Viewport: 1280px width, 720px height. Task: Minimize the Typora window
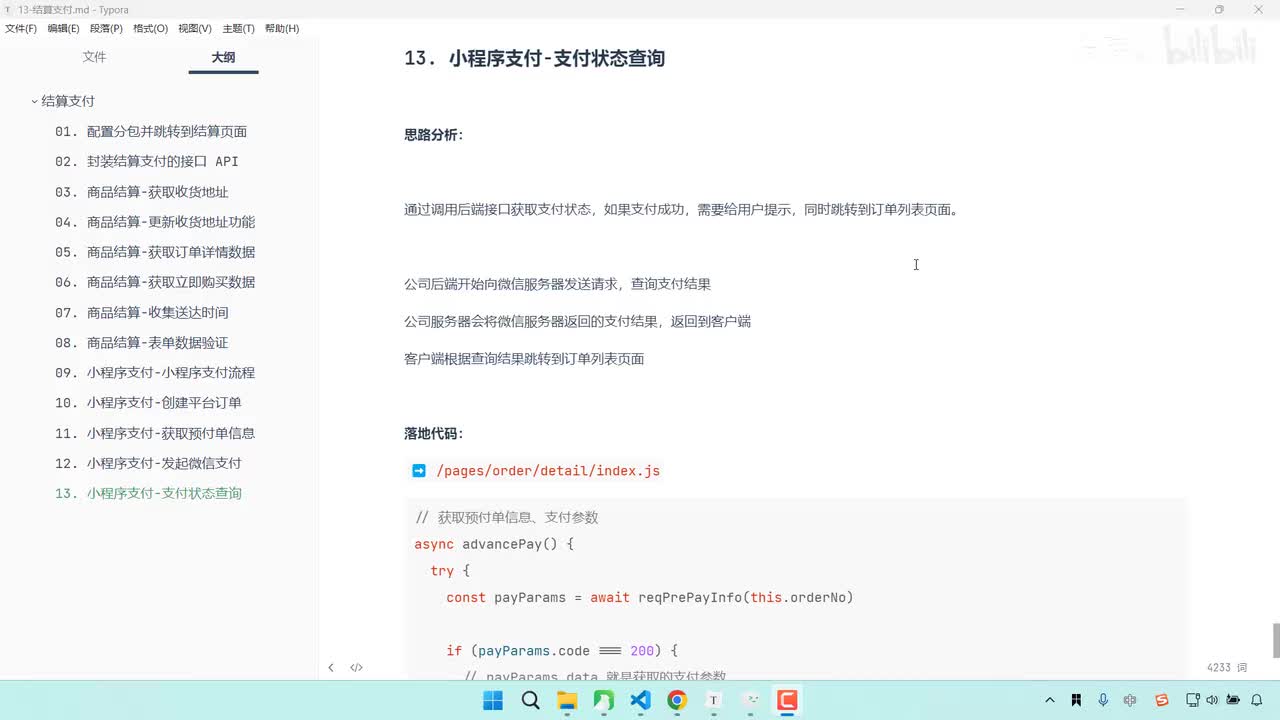click(x=1181, y=9)
